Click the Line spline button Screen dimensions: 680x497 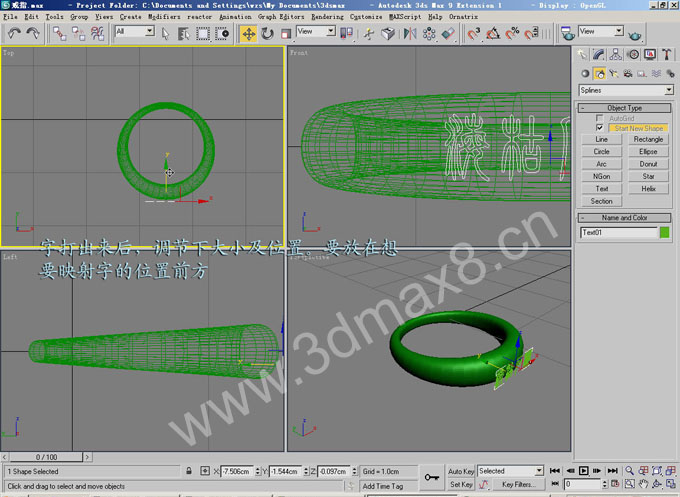click(x=602, y=139)
